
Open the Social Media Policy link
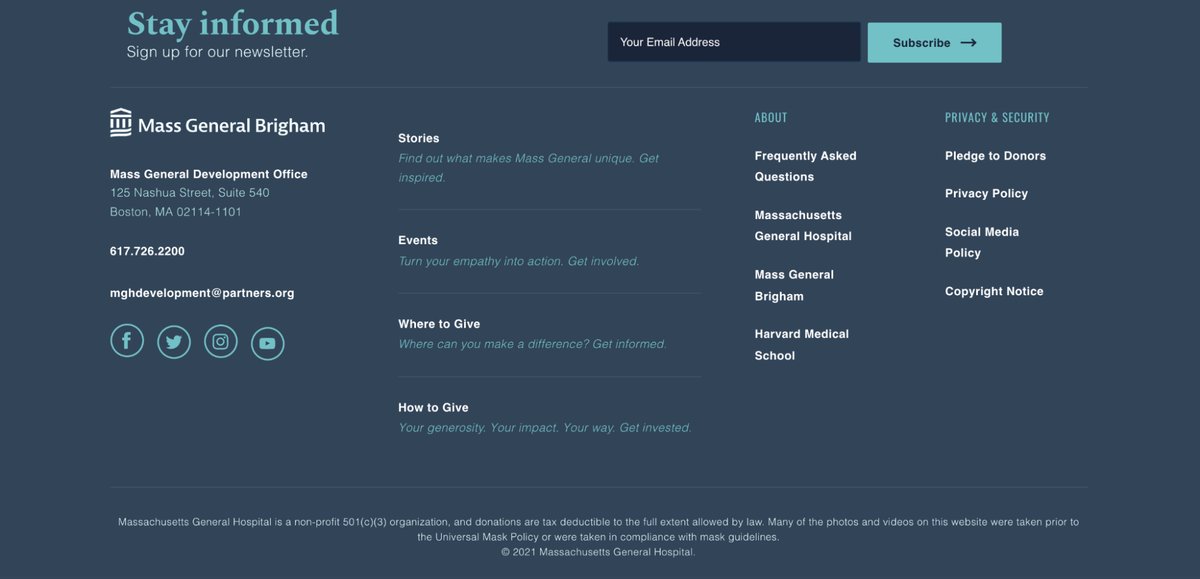point(981,242)
